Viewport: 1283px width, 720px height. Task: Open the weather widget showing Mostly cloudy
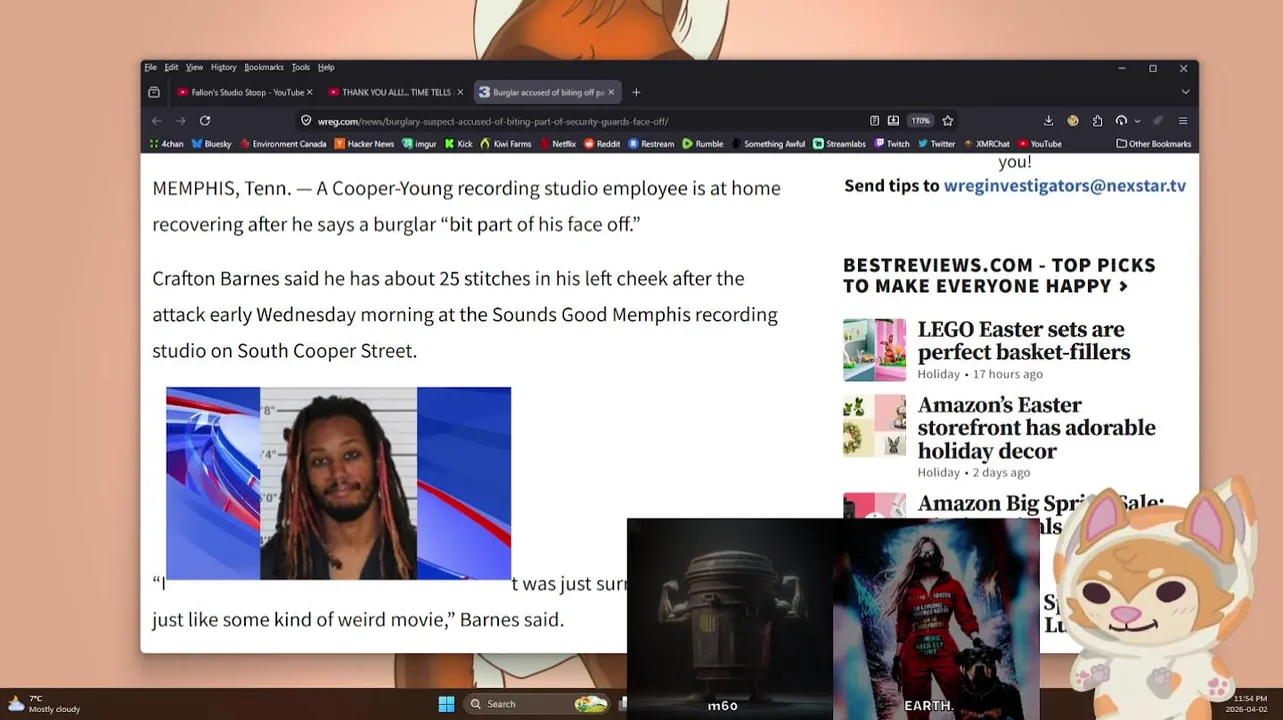tap(45, 704)
